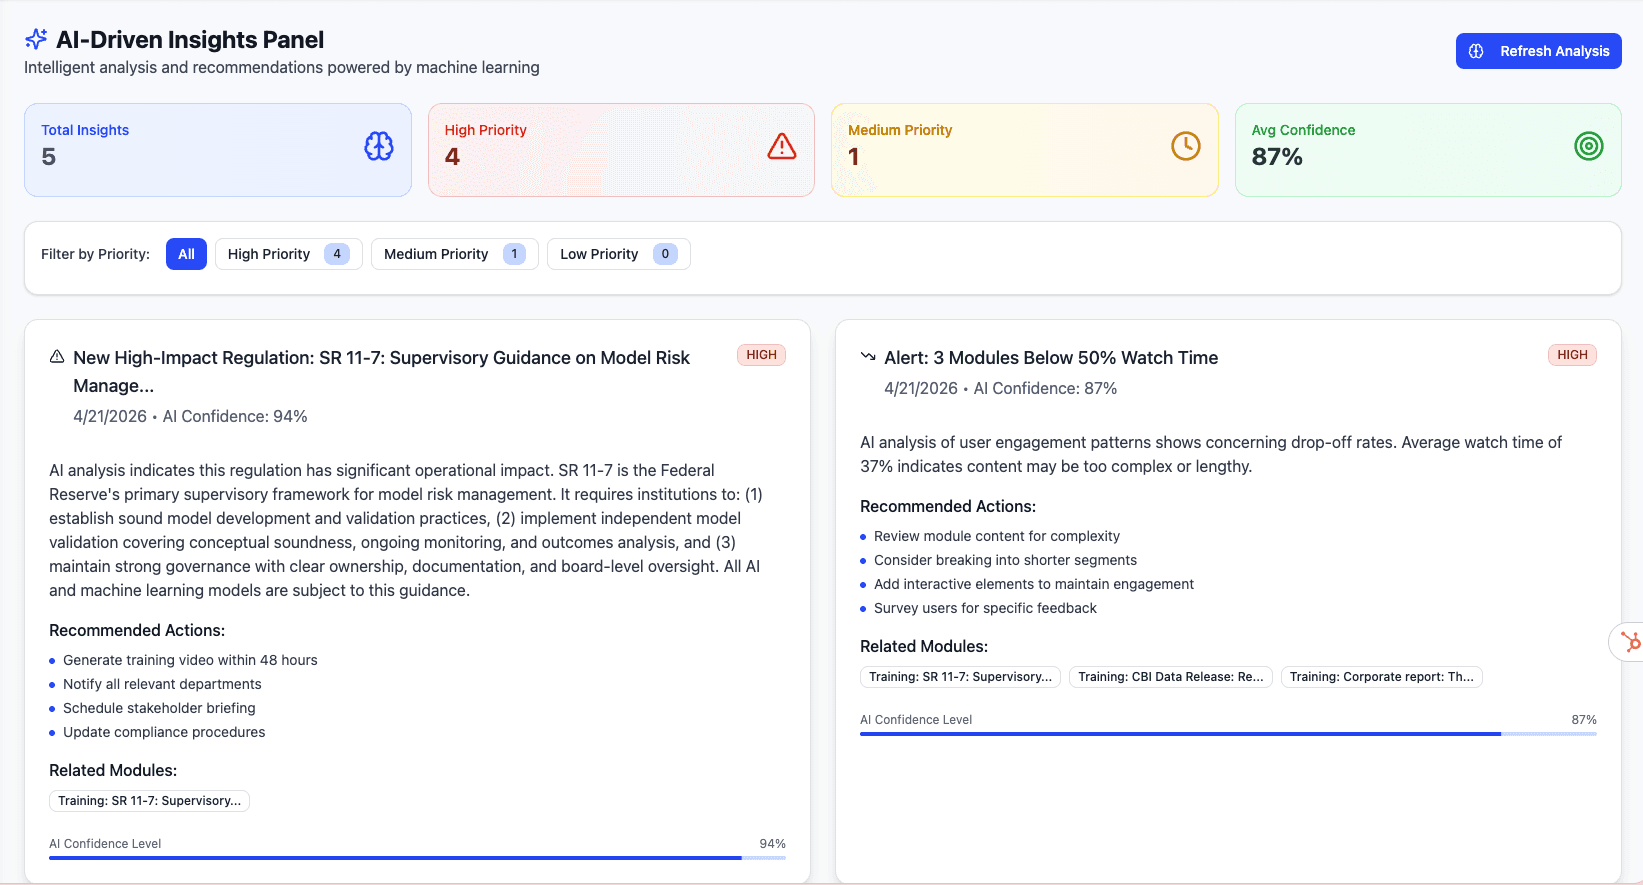This screenshot has width=1643, height=885.
Task: Click 'Survey users for specific feedback'
Action: pyautogui.click(x=985, y=608)
